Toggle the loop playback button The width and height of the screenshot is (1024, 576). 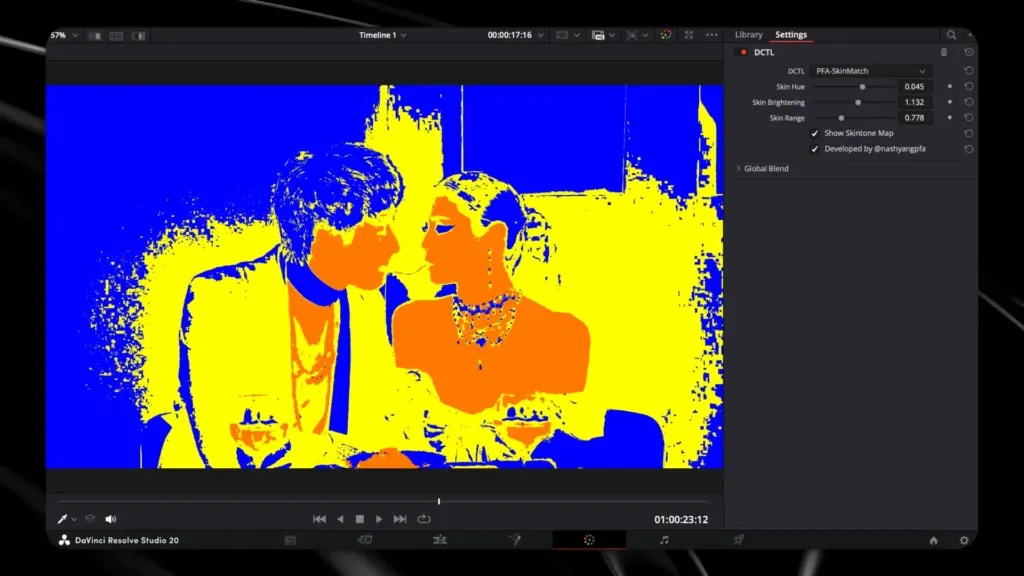424,519
